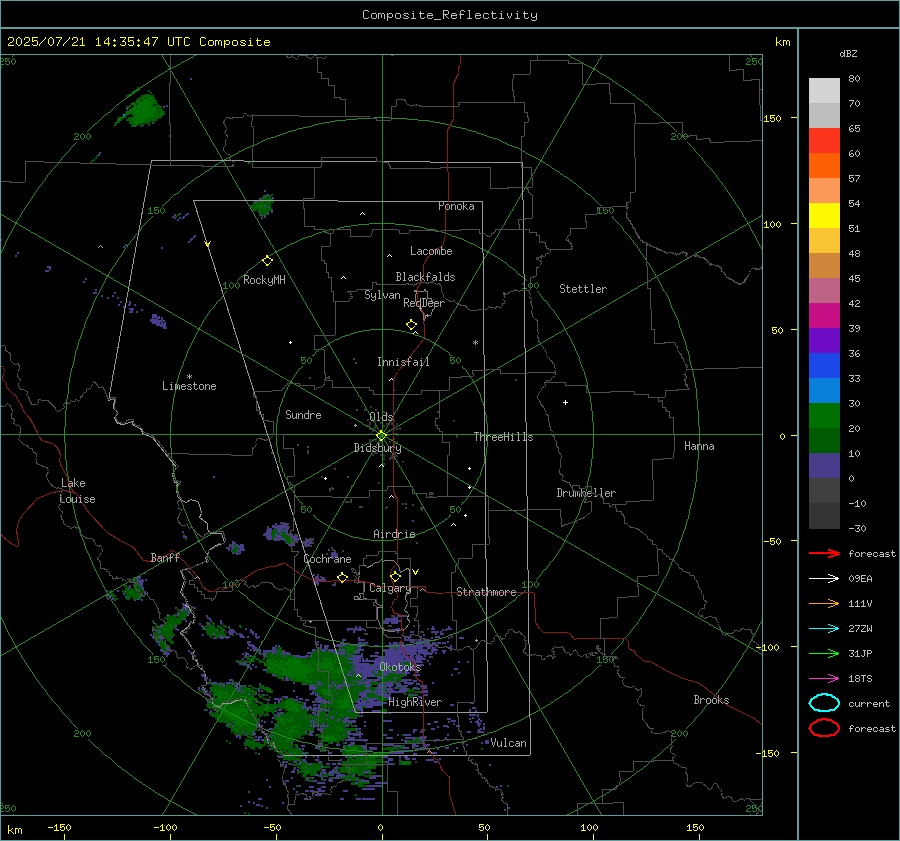Click the red 'forecast' ellipse icon
This screenshot has width=900, height=841.
point(824,728)
